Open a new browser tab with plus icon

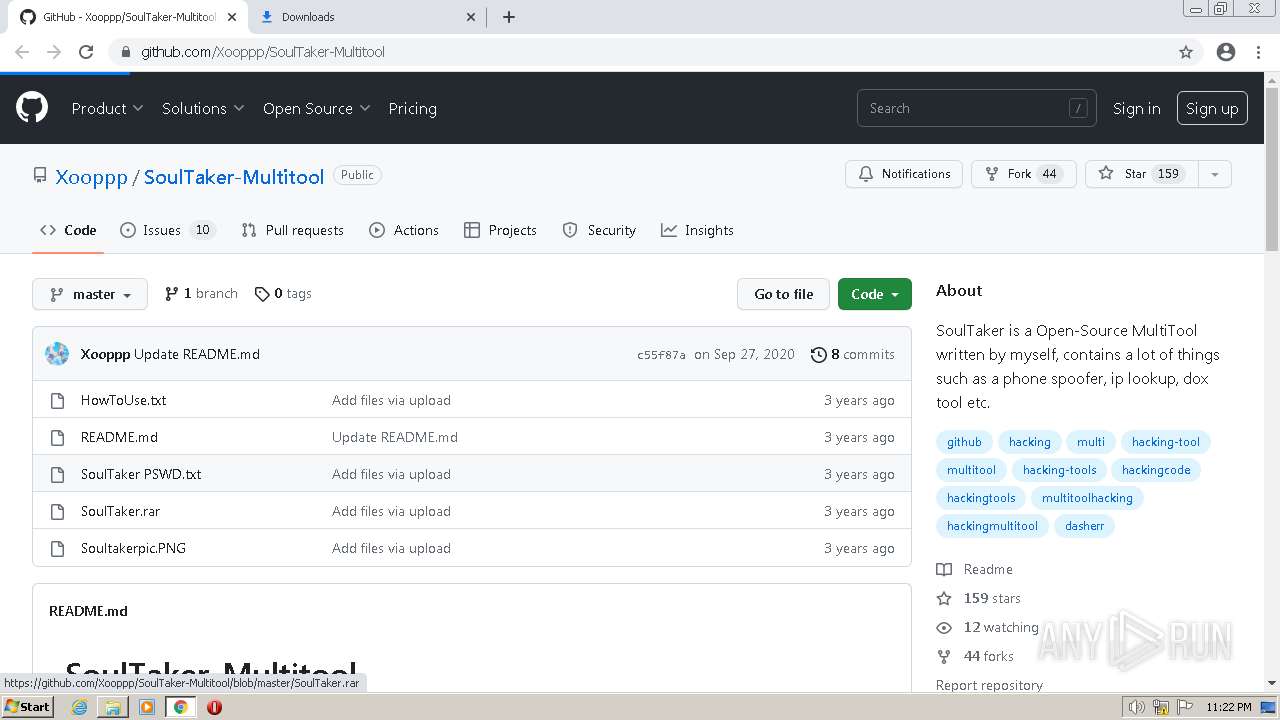point(508,17)
